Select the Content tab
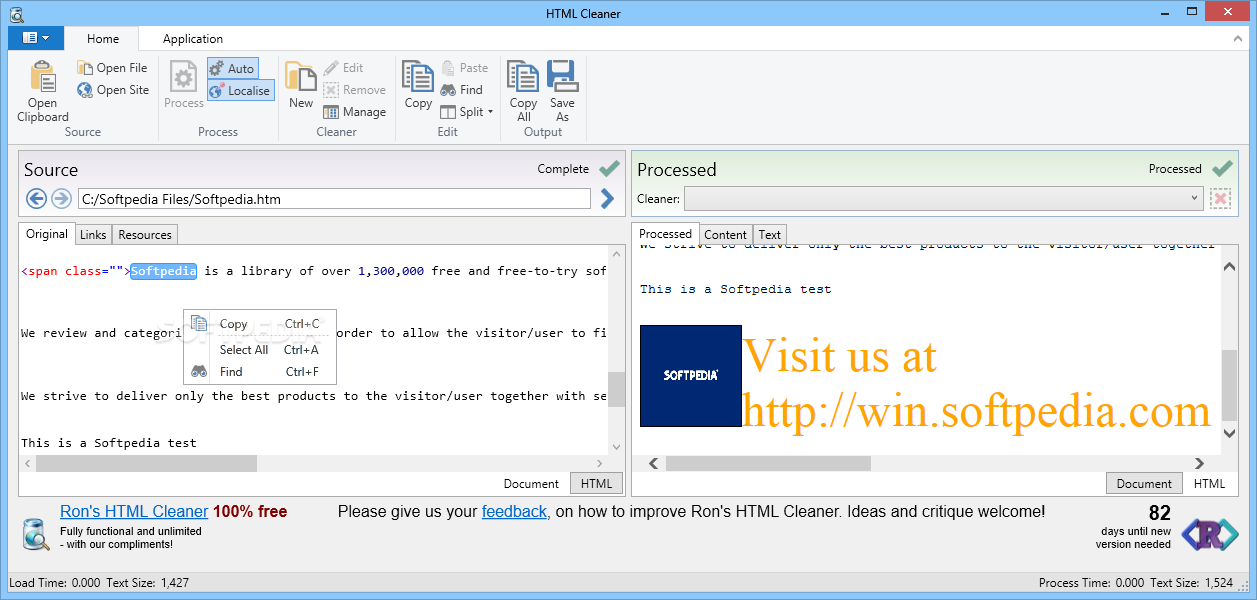Image resolution: width=1257 pixels, height=600 pixels. (x=726, y=235)
